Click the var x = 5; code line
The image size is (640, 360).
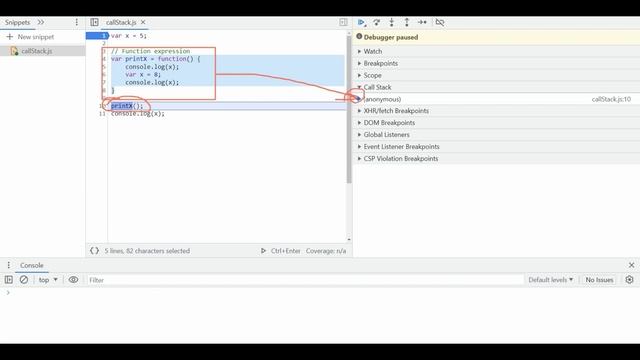pos(129,36)
